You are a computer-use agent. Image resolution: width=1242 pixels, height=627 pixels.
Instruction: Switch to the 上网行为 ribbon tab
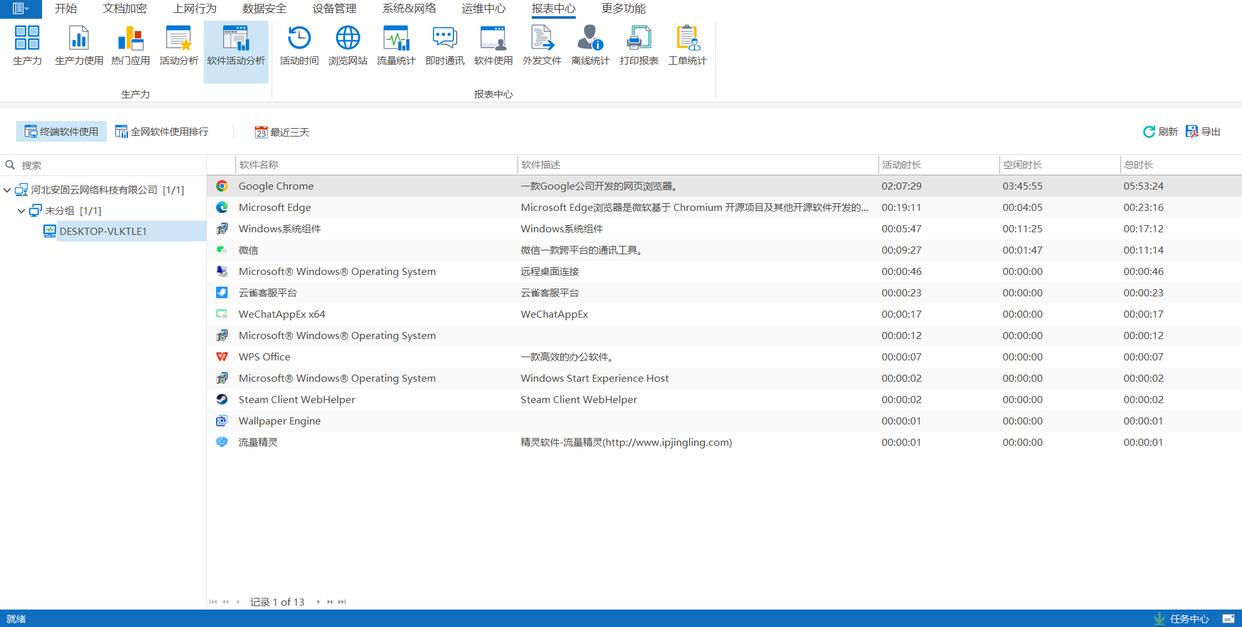194,9
